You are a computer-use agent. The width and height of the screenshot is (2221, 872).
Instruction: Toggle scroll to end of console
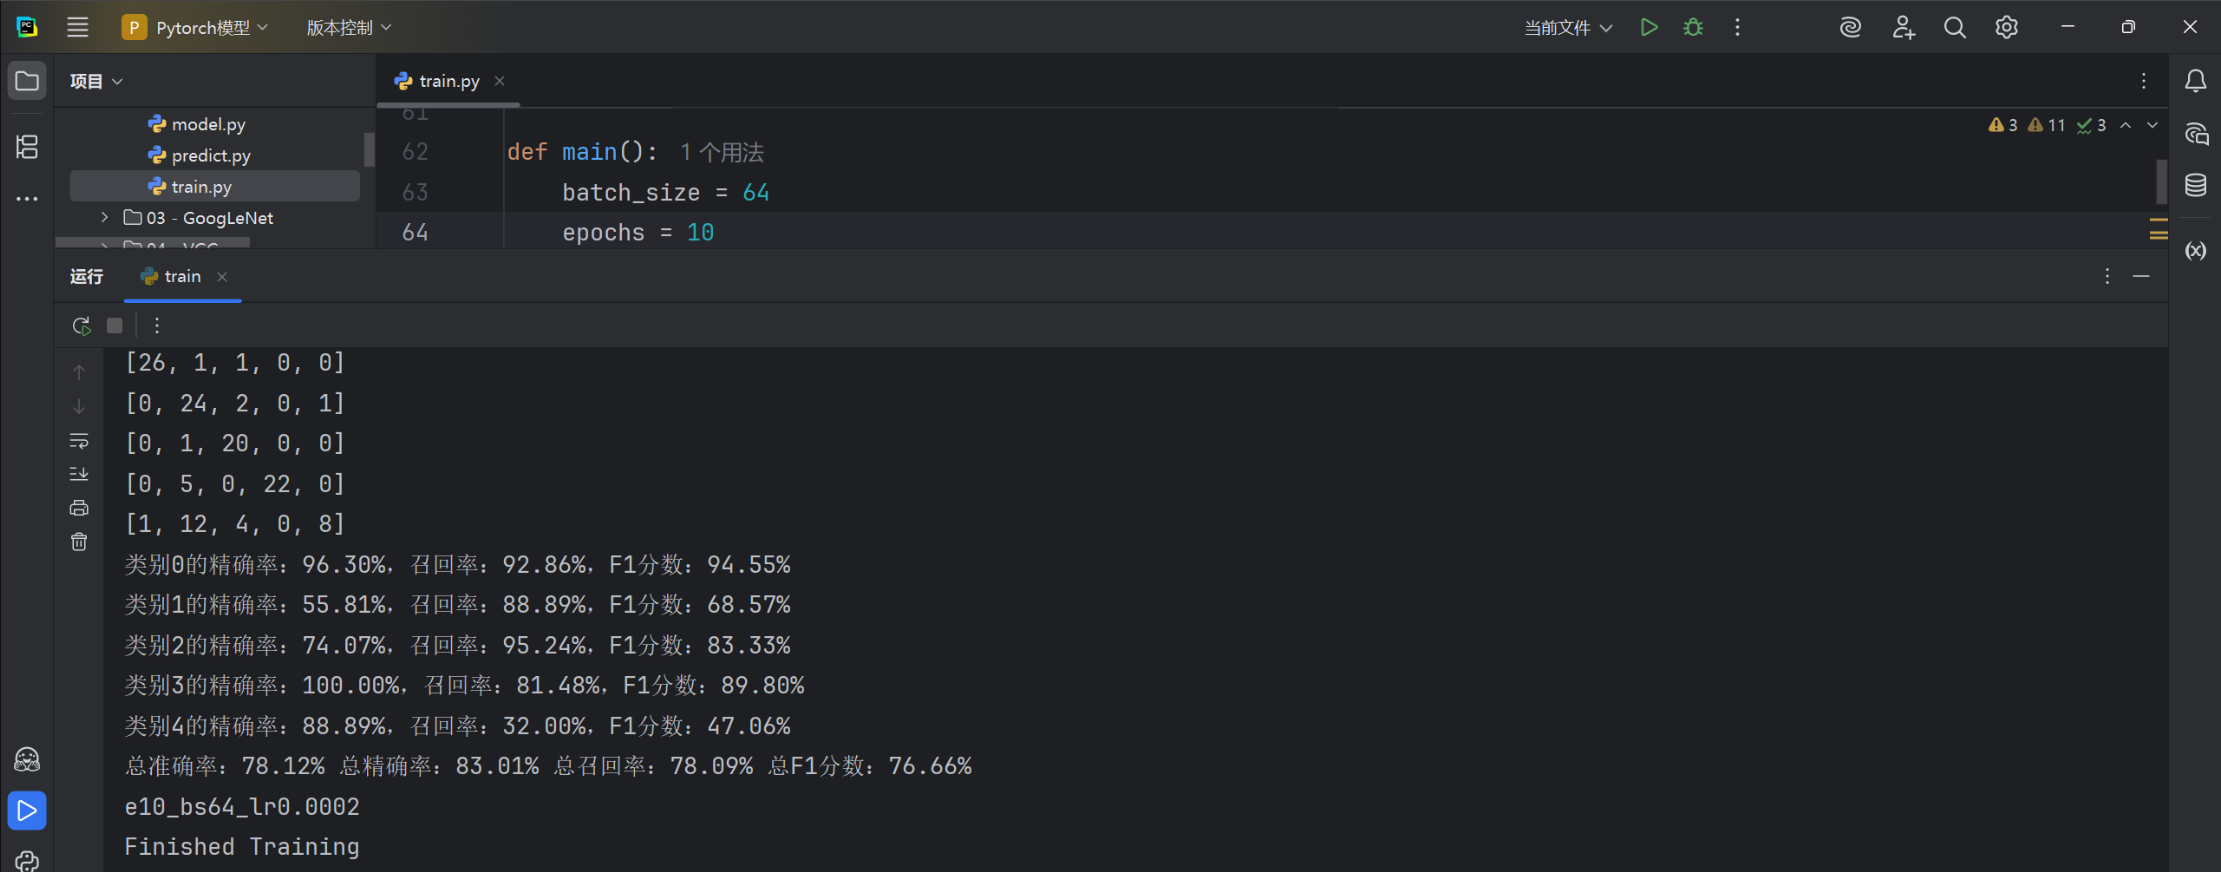(79, 474)
